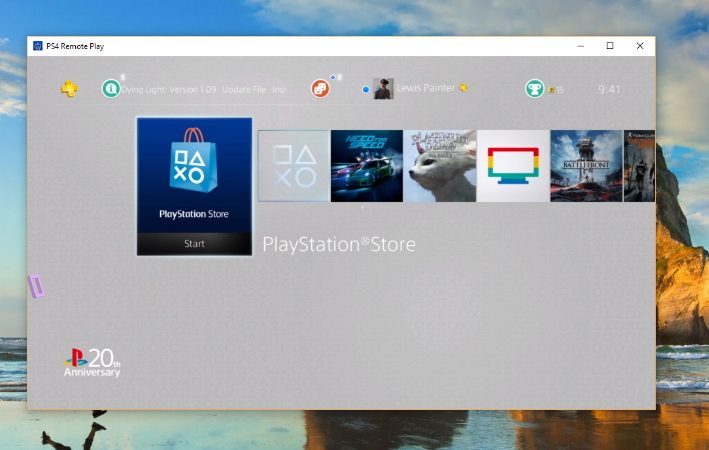
Task: Open the Trophies icon
Action: [534, 89]
